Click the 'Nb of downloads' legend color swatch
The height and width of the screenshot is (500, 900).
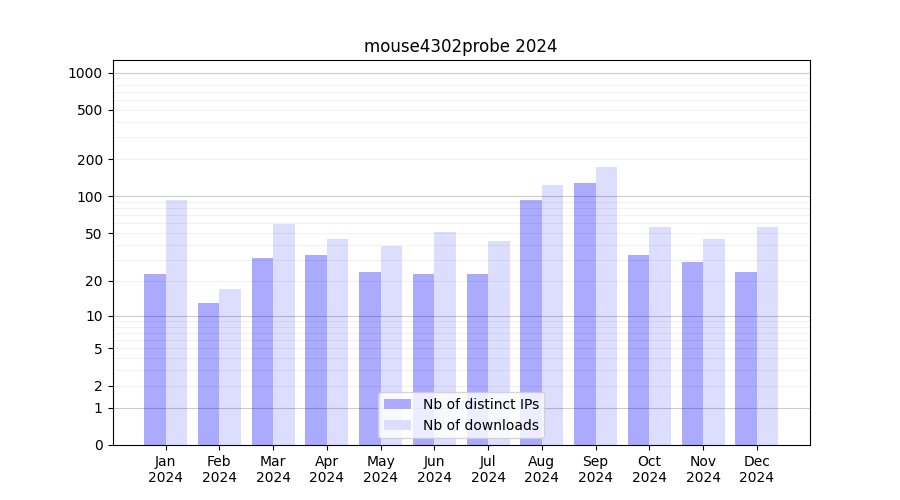397,425
